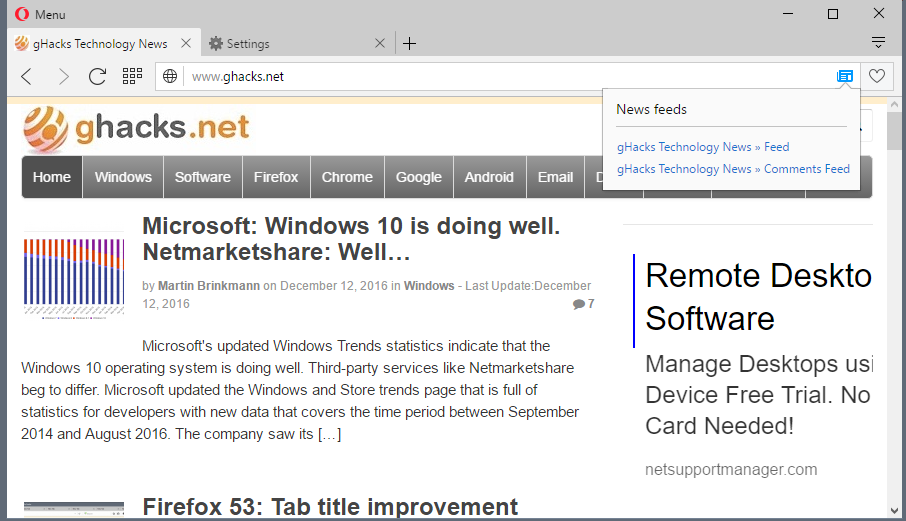The image size is (906, 521).
Task: Select Software in site navigation
Action: pyautogui.click(x=203, y=177)
